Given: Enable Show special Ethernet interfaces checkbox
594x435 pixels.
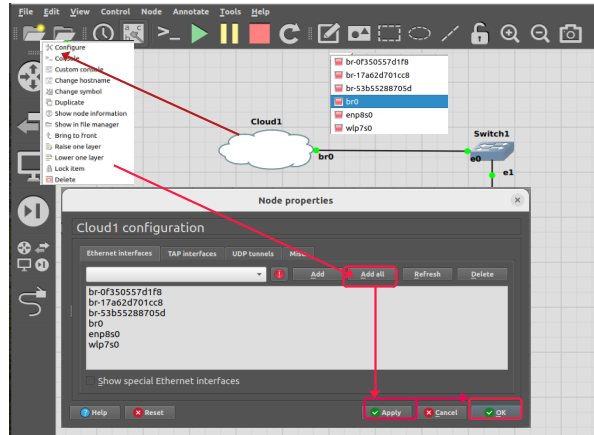Looking at the screenshot, I should 90,380.
